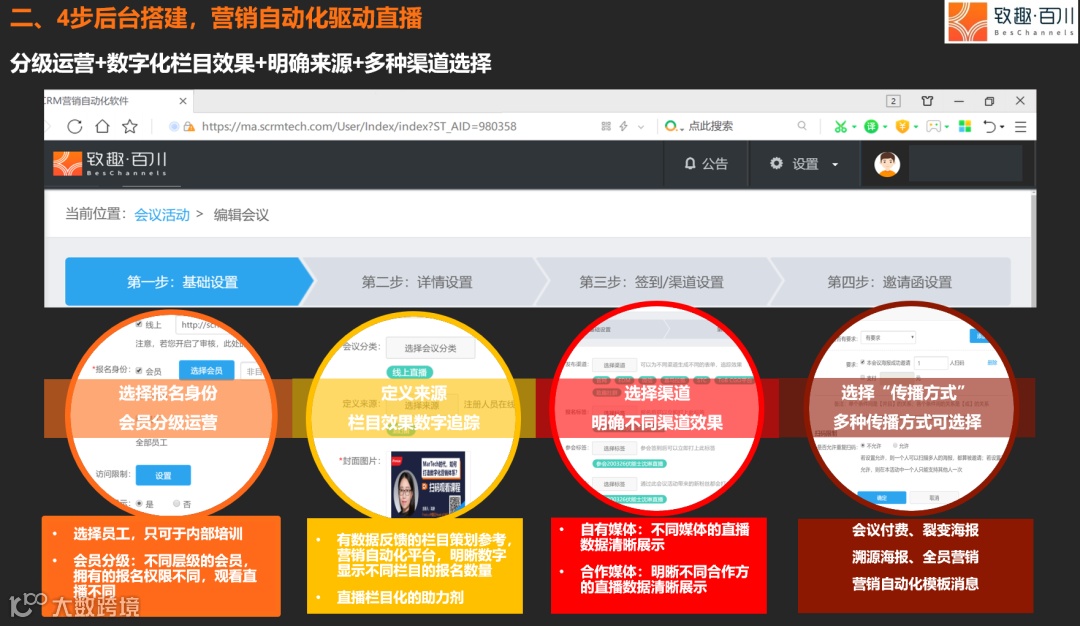The width and height of the screenshot is (1080, 626).
Task: Open the 会议活动 breadcrumb link
Action: tap(162, 215)
